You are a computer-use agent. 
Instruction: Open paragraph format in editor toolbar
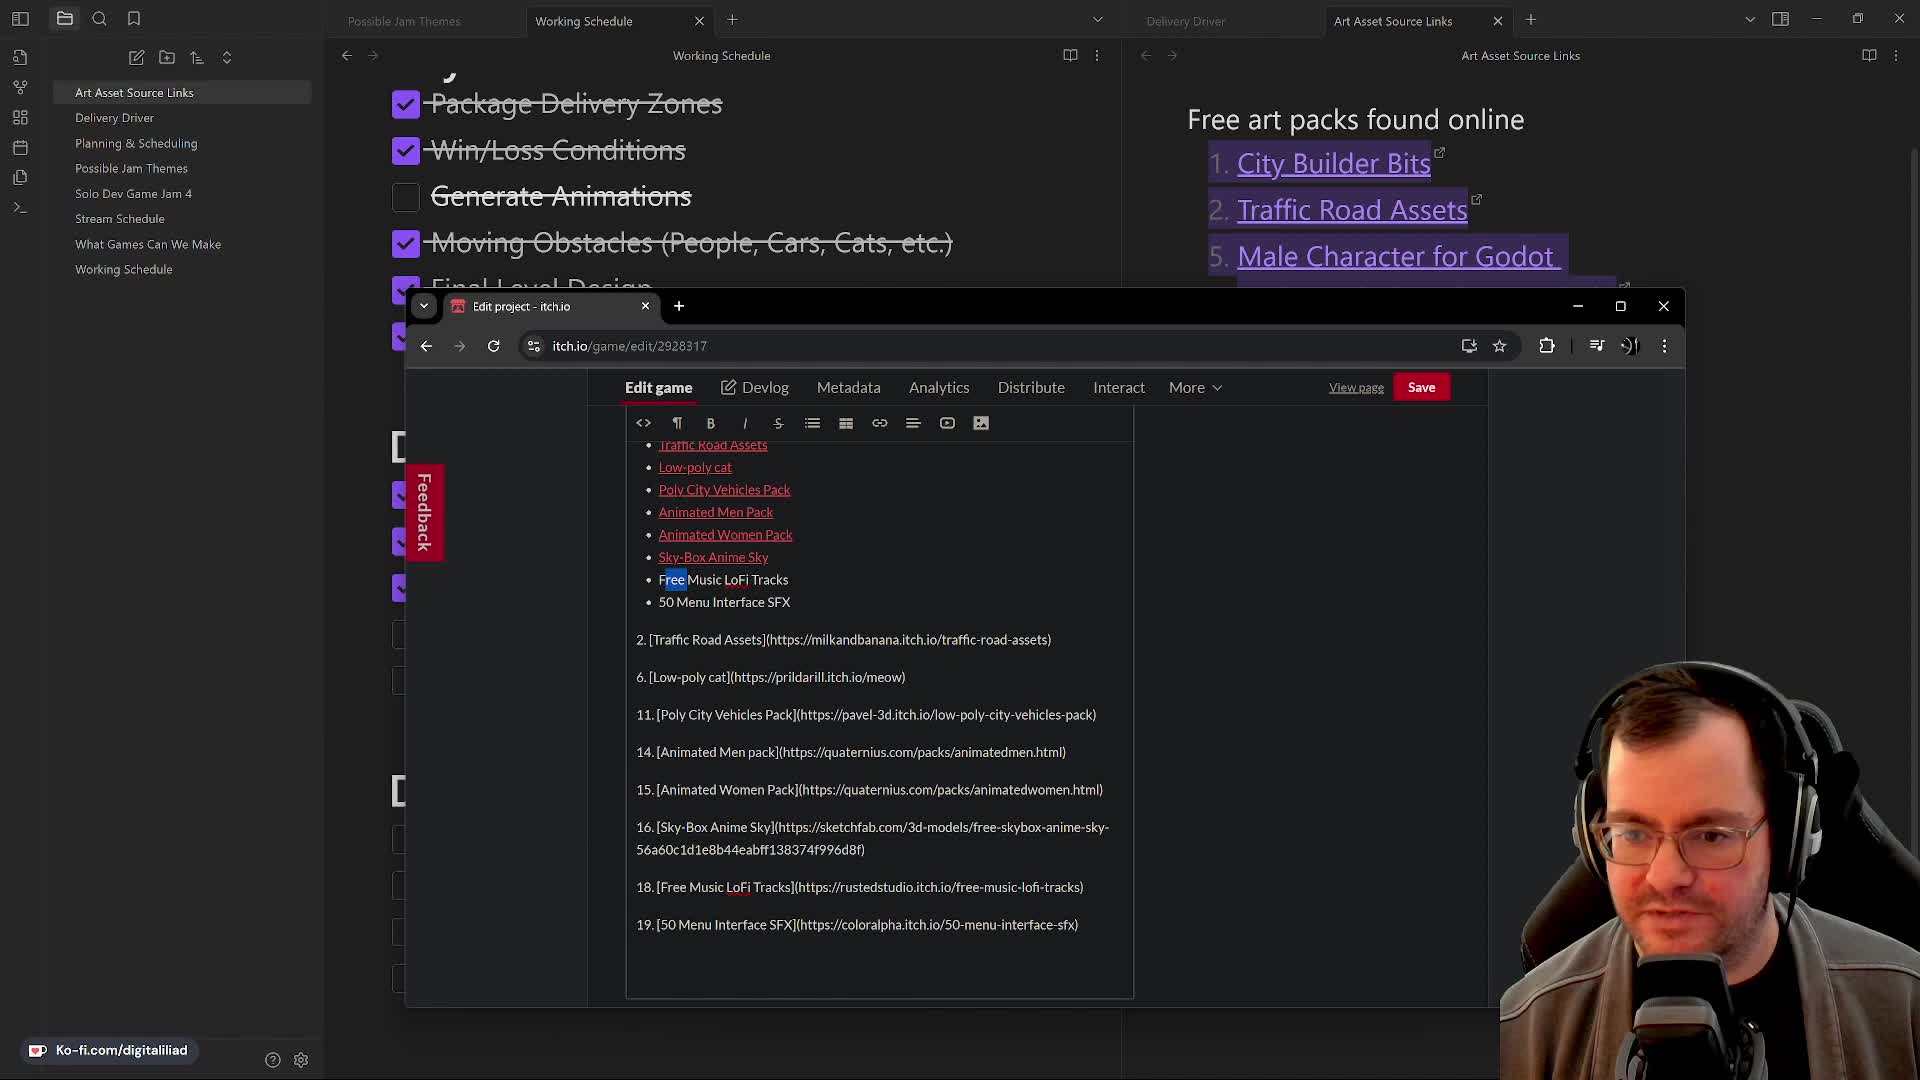click(677, 423)
